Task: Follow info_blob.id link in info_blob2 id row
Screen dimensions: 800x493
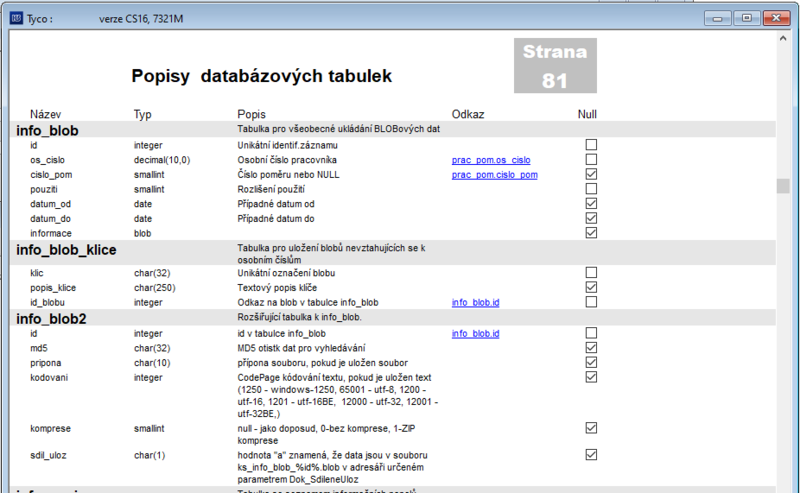Action: [476, 333]
